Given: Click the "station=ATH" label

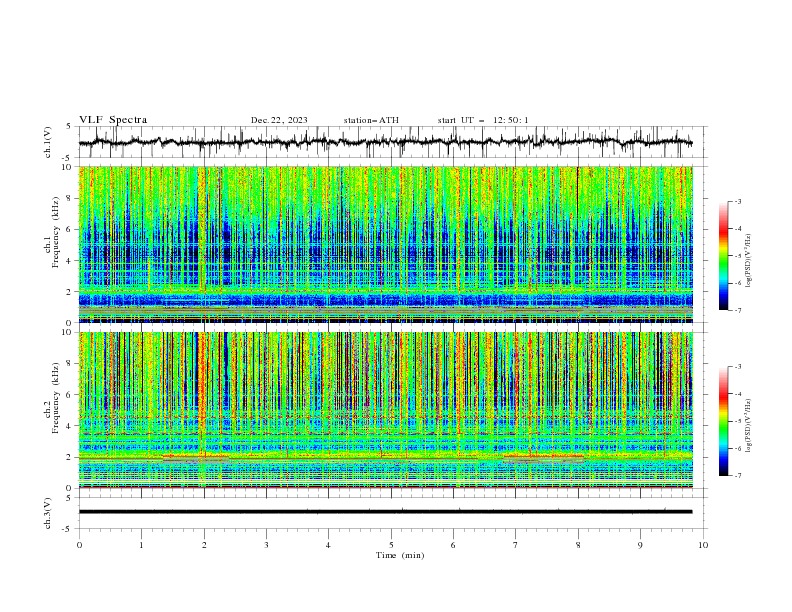Looking at the screenshot, I should 371,120.
